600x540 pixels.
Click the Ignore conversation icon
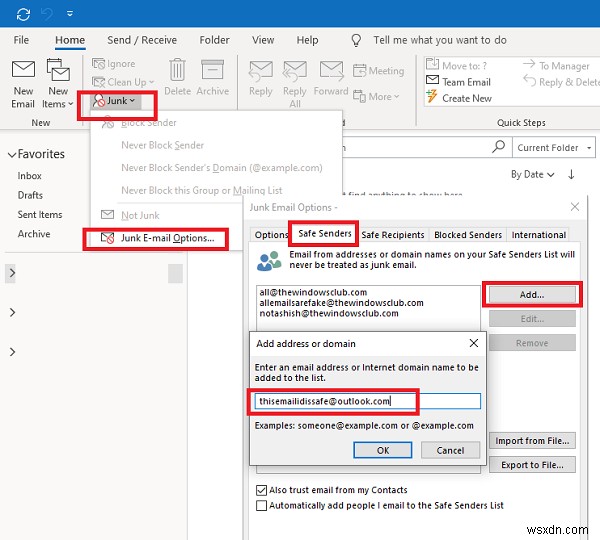98,64
